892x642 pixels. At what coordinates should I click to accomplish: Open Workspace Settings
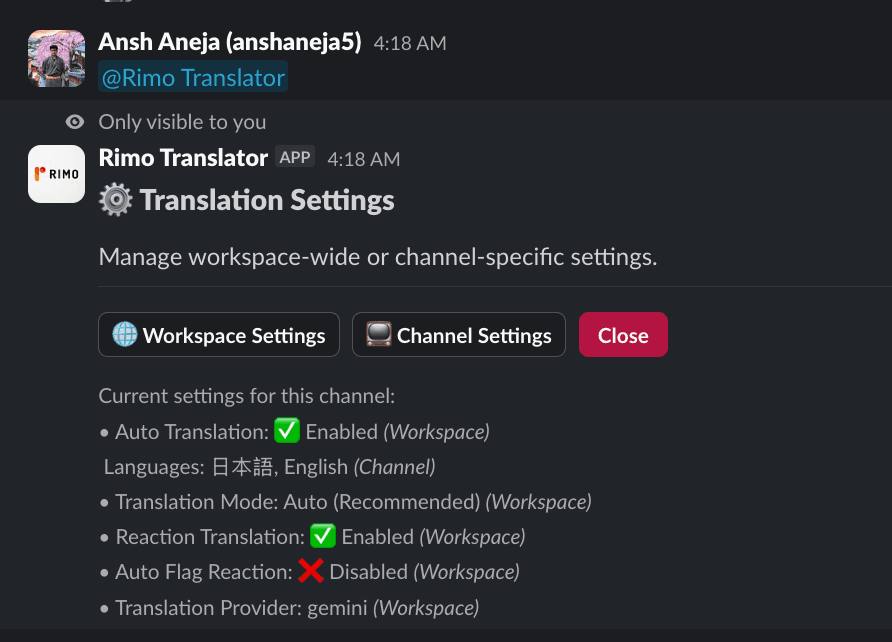(218, 334)
